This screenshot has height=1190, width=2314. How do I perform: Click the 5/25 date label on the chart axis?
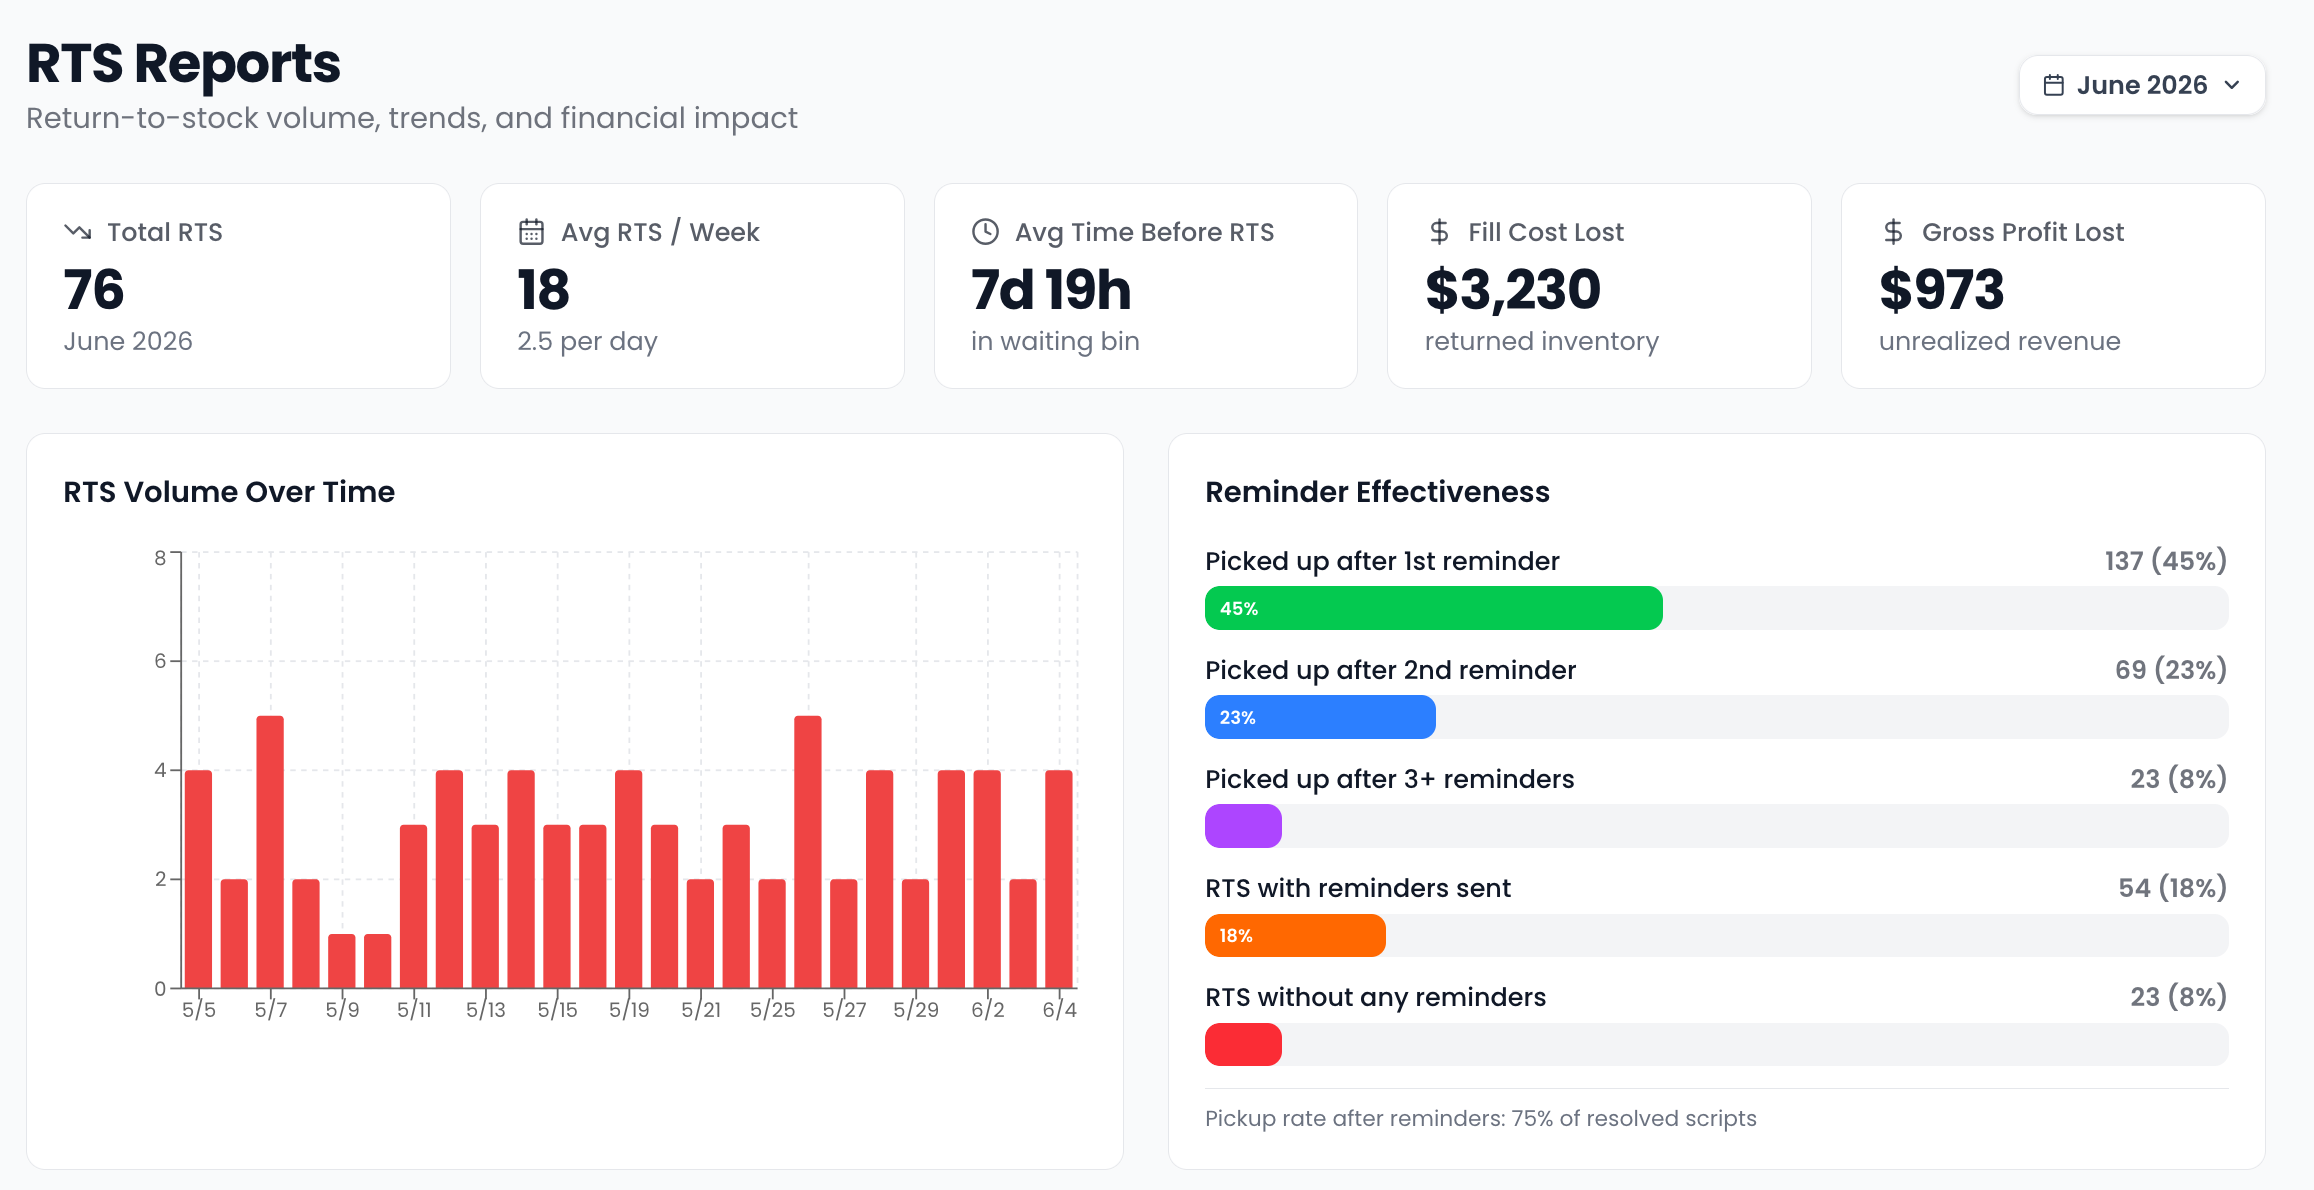773,1010
